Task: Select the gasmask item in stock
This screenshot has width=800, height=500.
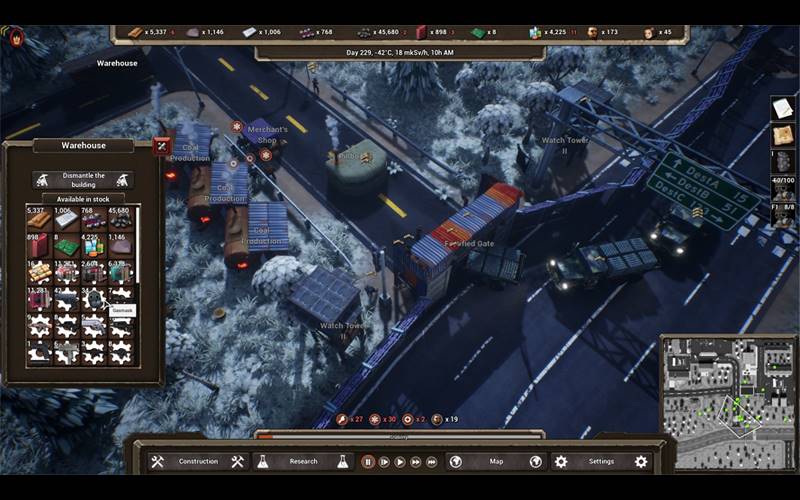Action: pyautogui.click(x=94, y=298)
